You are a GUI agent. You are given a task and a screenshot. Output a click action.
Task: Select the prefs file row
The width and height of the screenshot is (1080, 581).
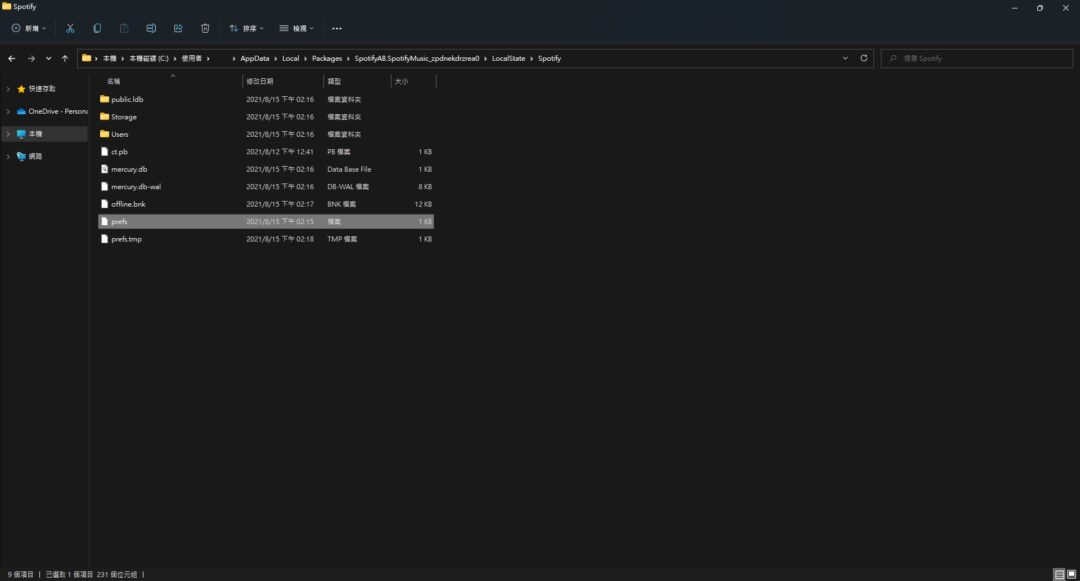266,222
